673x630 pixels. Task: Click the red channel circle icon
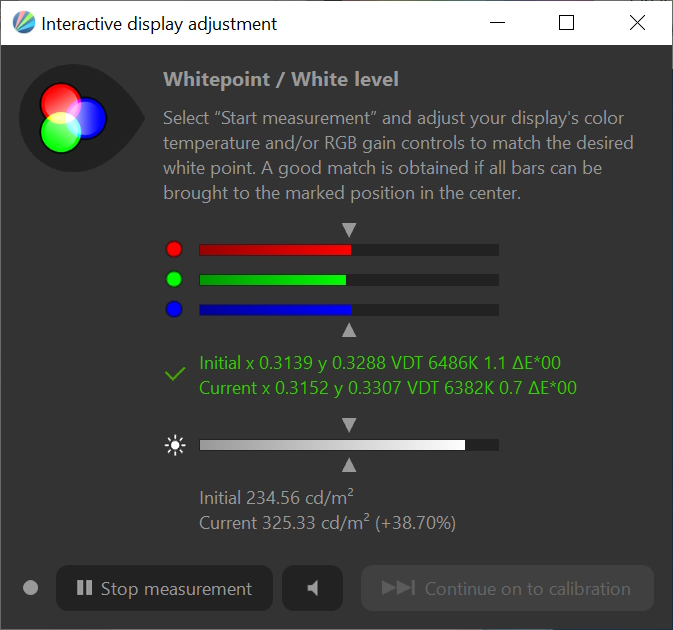click(x=174, y=249)
